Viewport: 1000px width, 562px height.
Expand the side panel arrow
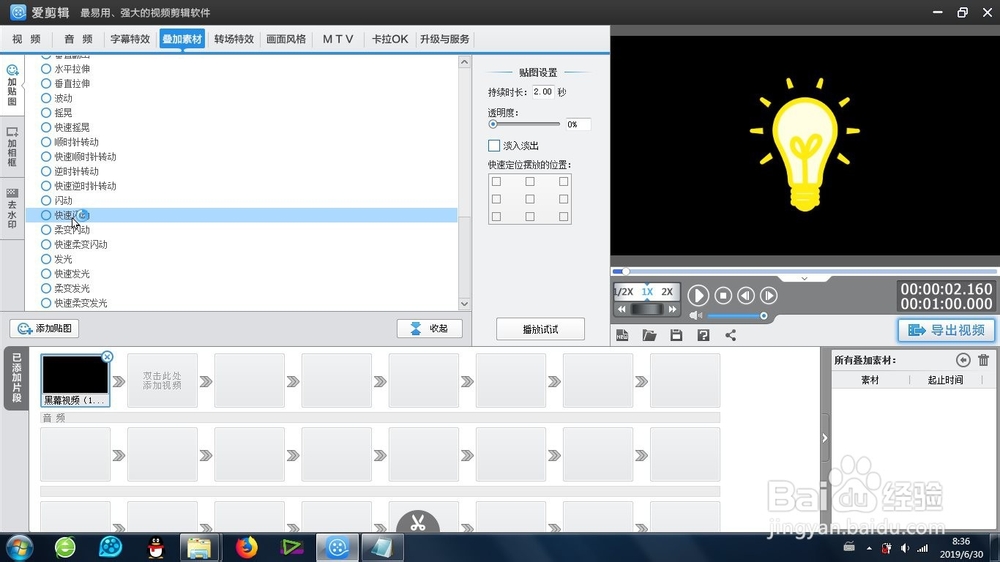point(825,438)
